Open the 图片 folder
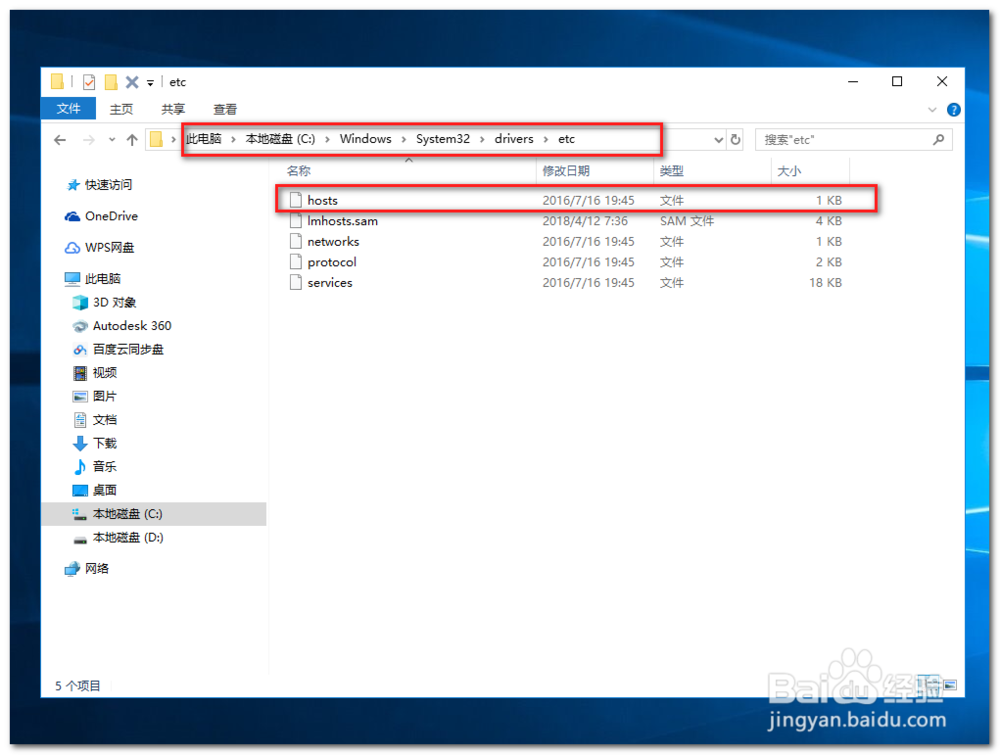The height and width of the screenshot is (755, 1000). pos(105,397)
